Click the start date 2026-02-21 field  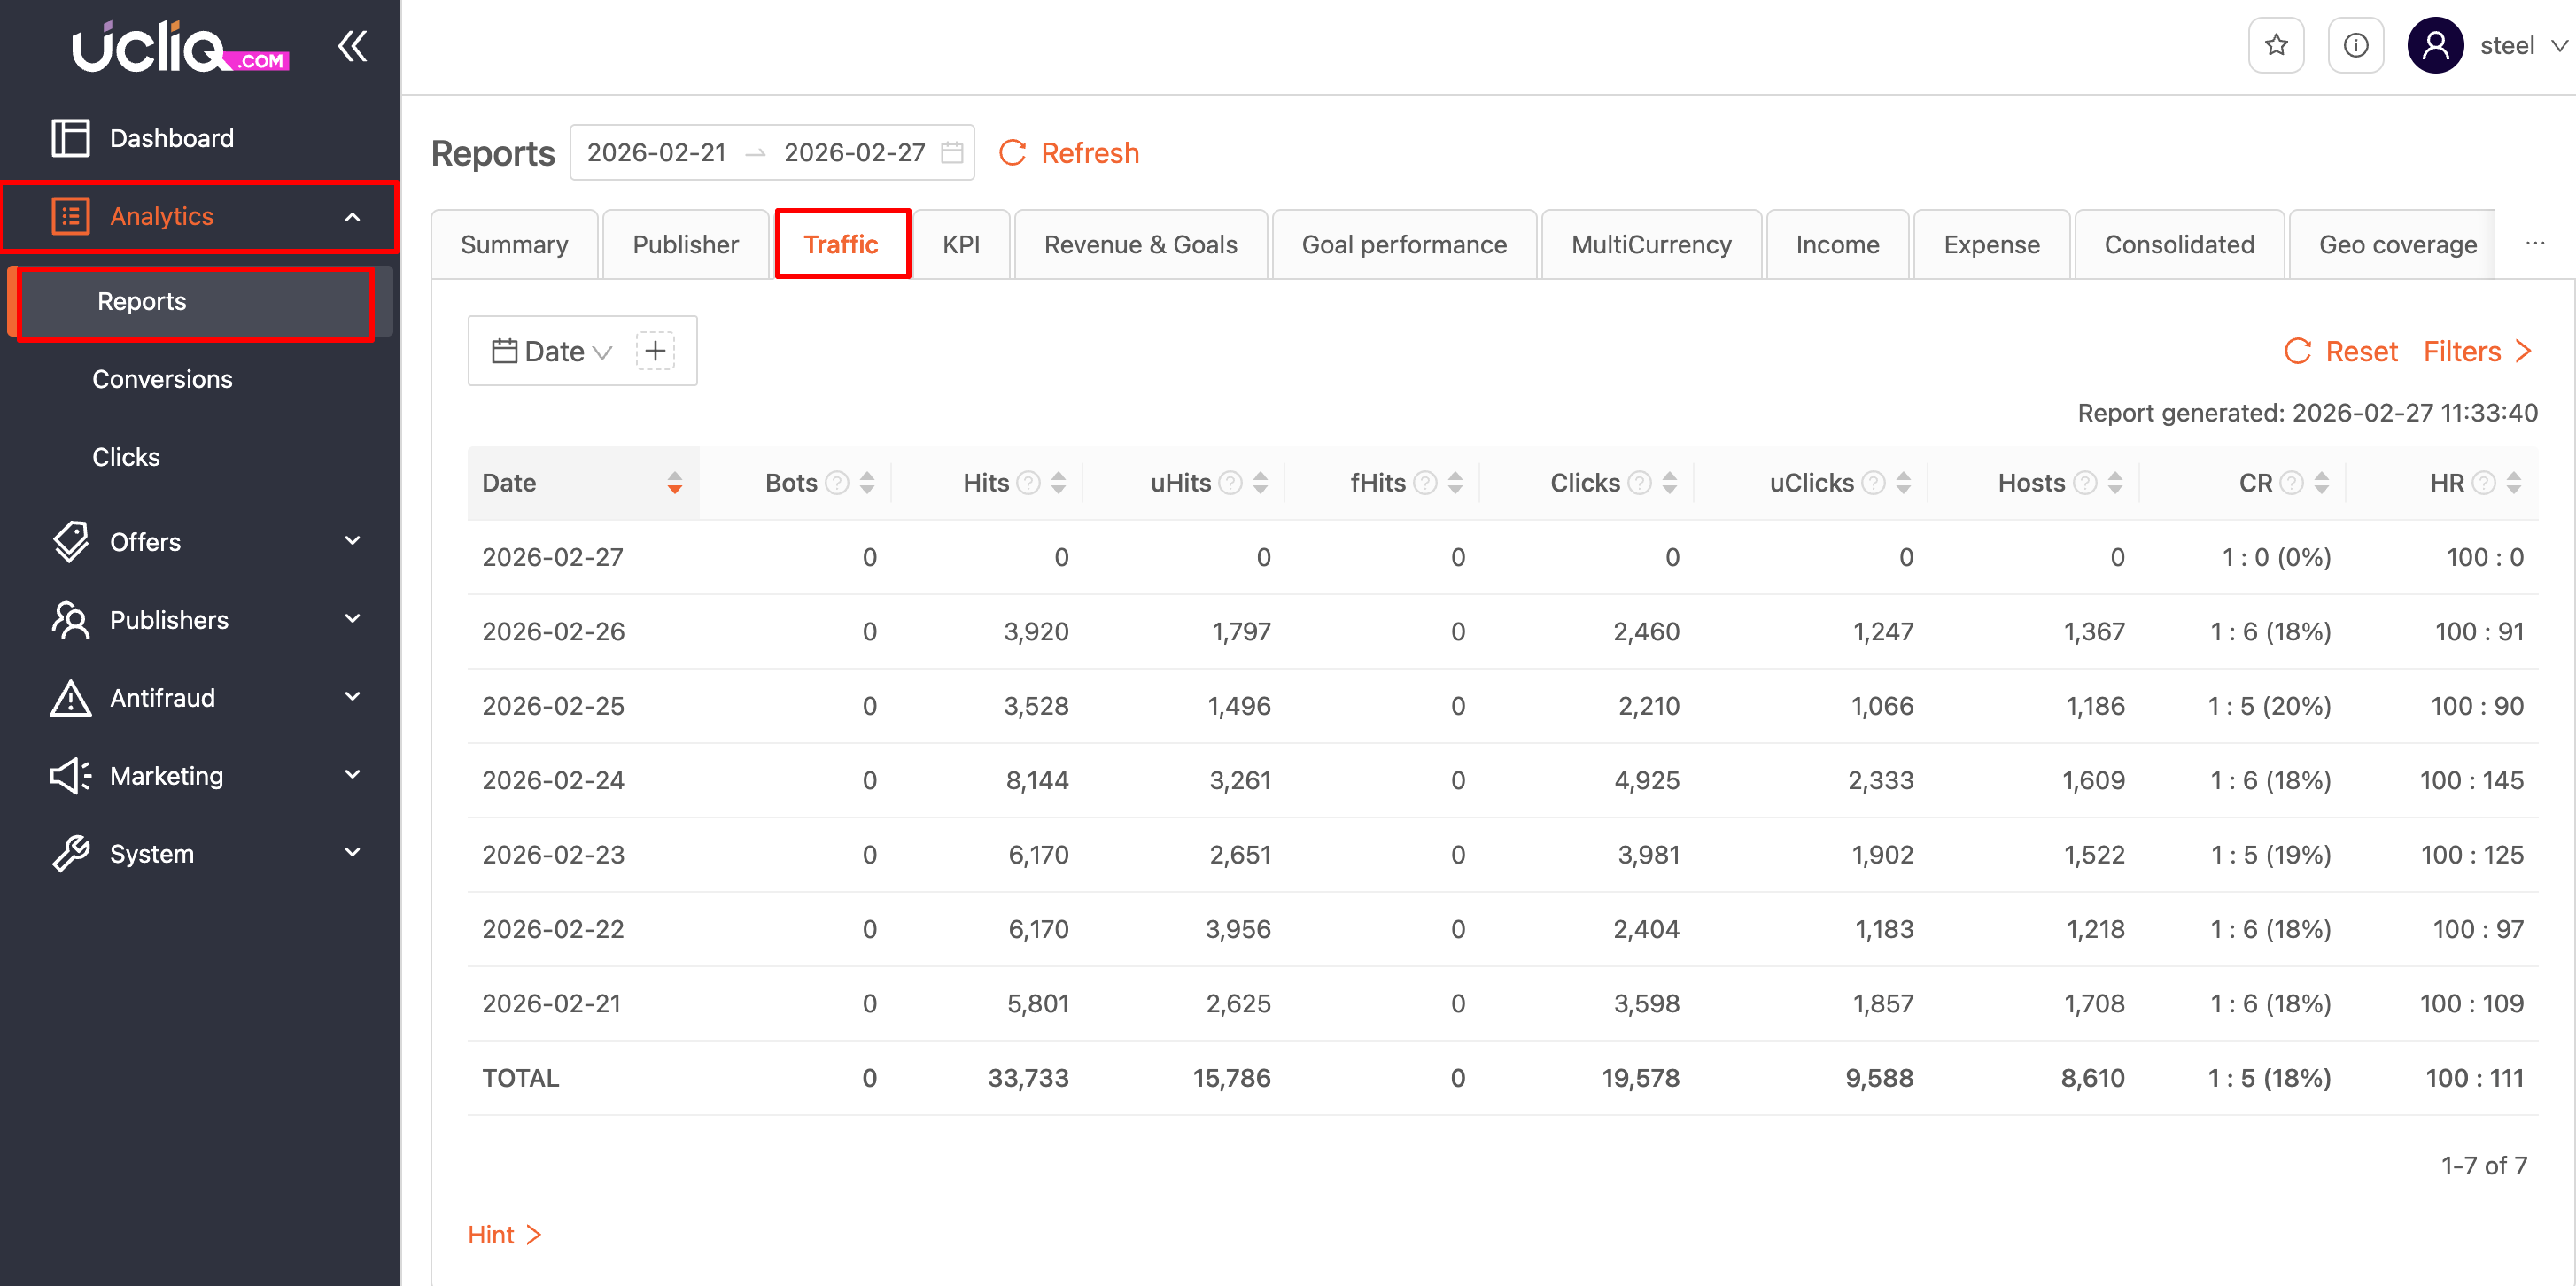click(656, 152)
